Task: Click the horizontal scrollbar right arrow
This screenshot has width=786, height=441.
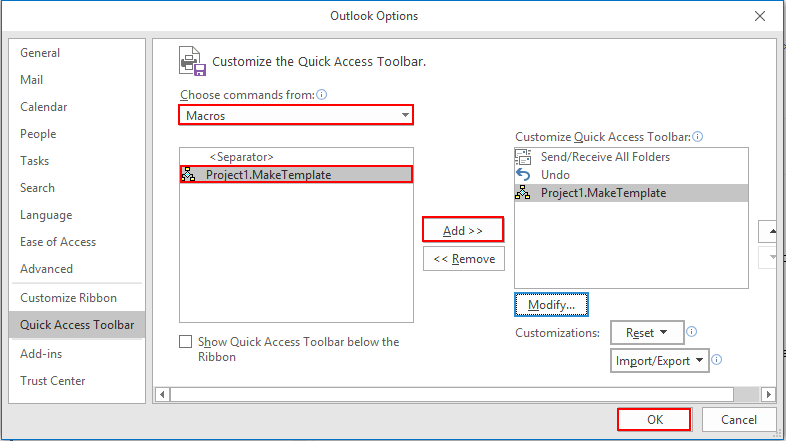Action: point(768,394)
